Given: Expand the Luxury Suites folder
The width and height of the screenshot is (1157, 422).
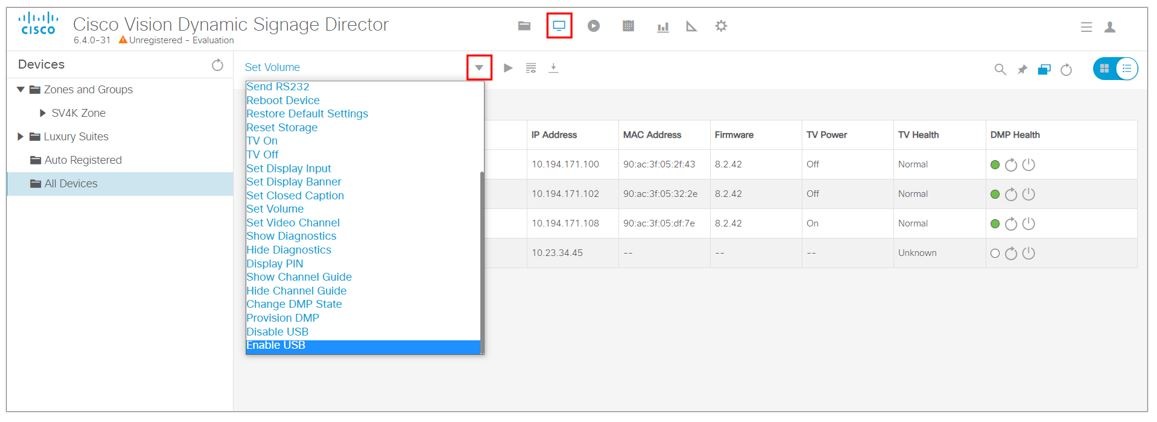Looking at the screenshot, I should click(x=21, y=136).
